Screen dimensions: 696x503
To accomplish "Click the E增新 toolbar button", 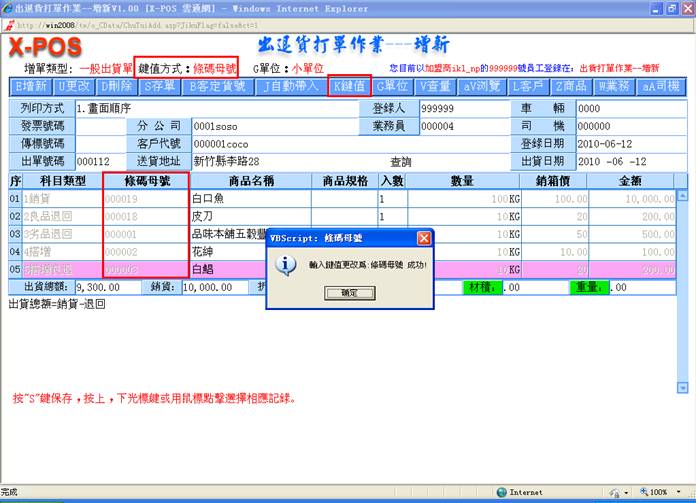I will 30,86.
